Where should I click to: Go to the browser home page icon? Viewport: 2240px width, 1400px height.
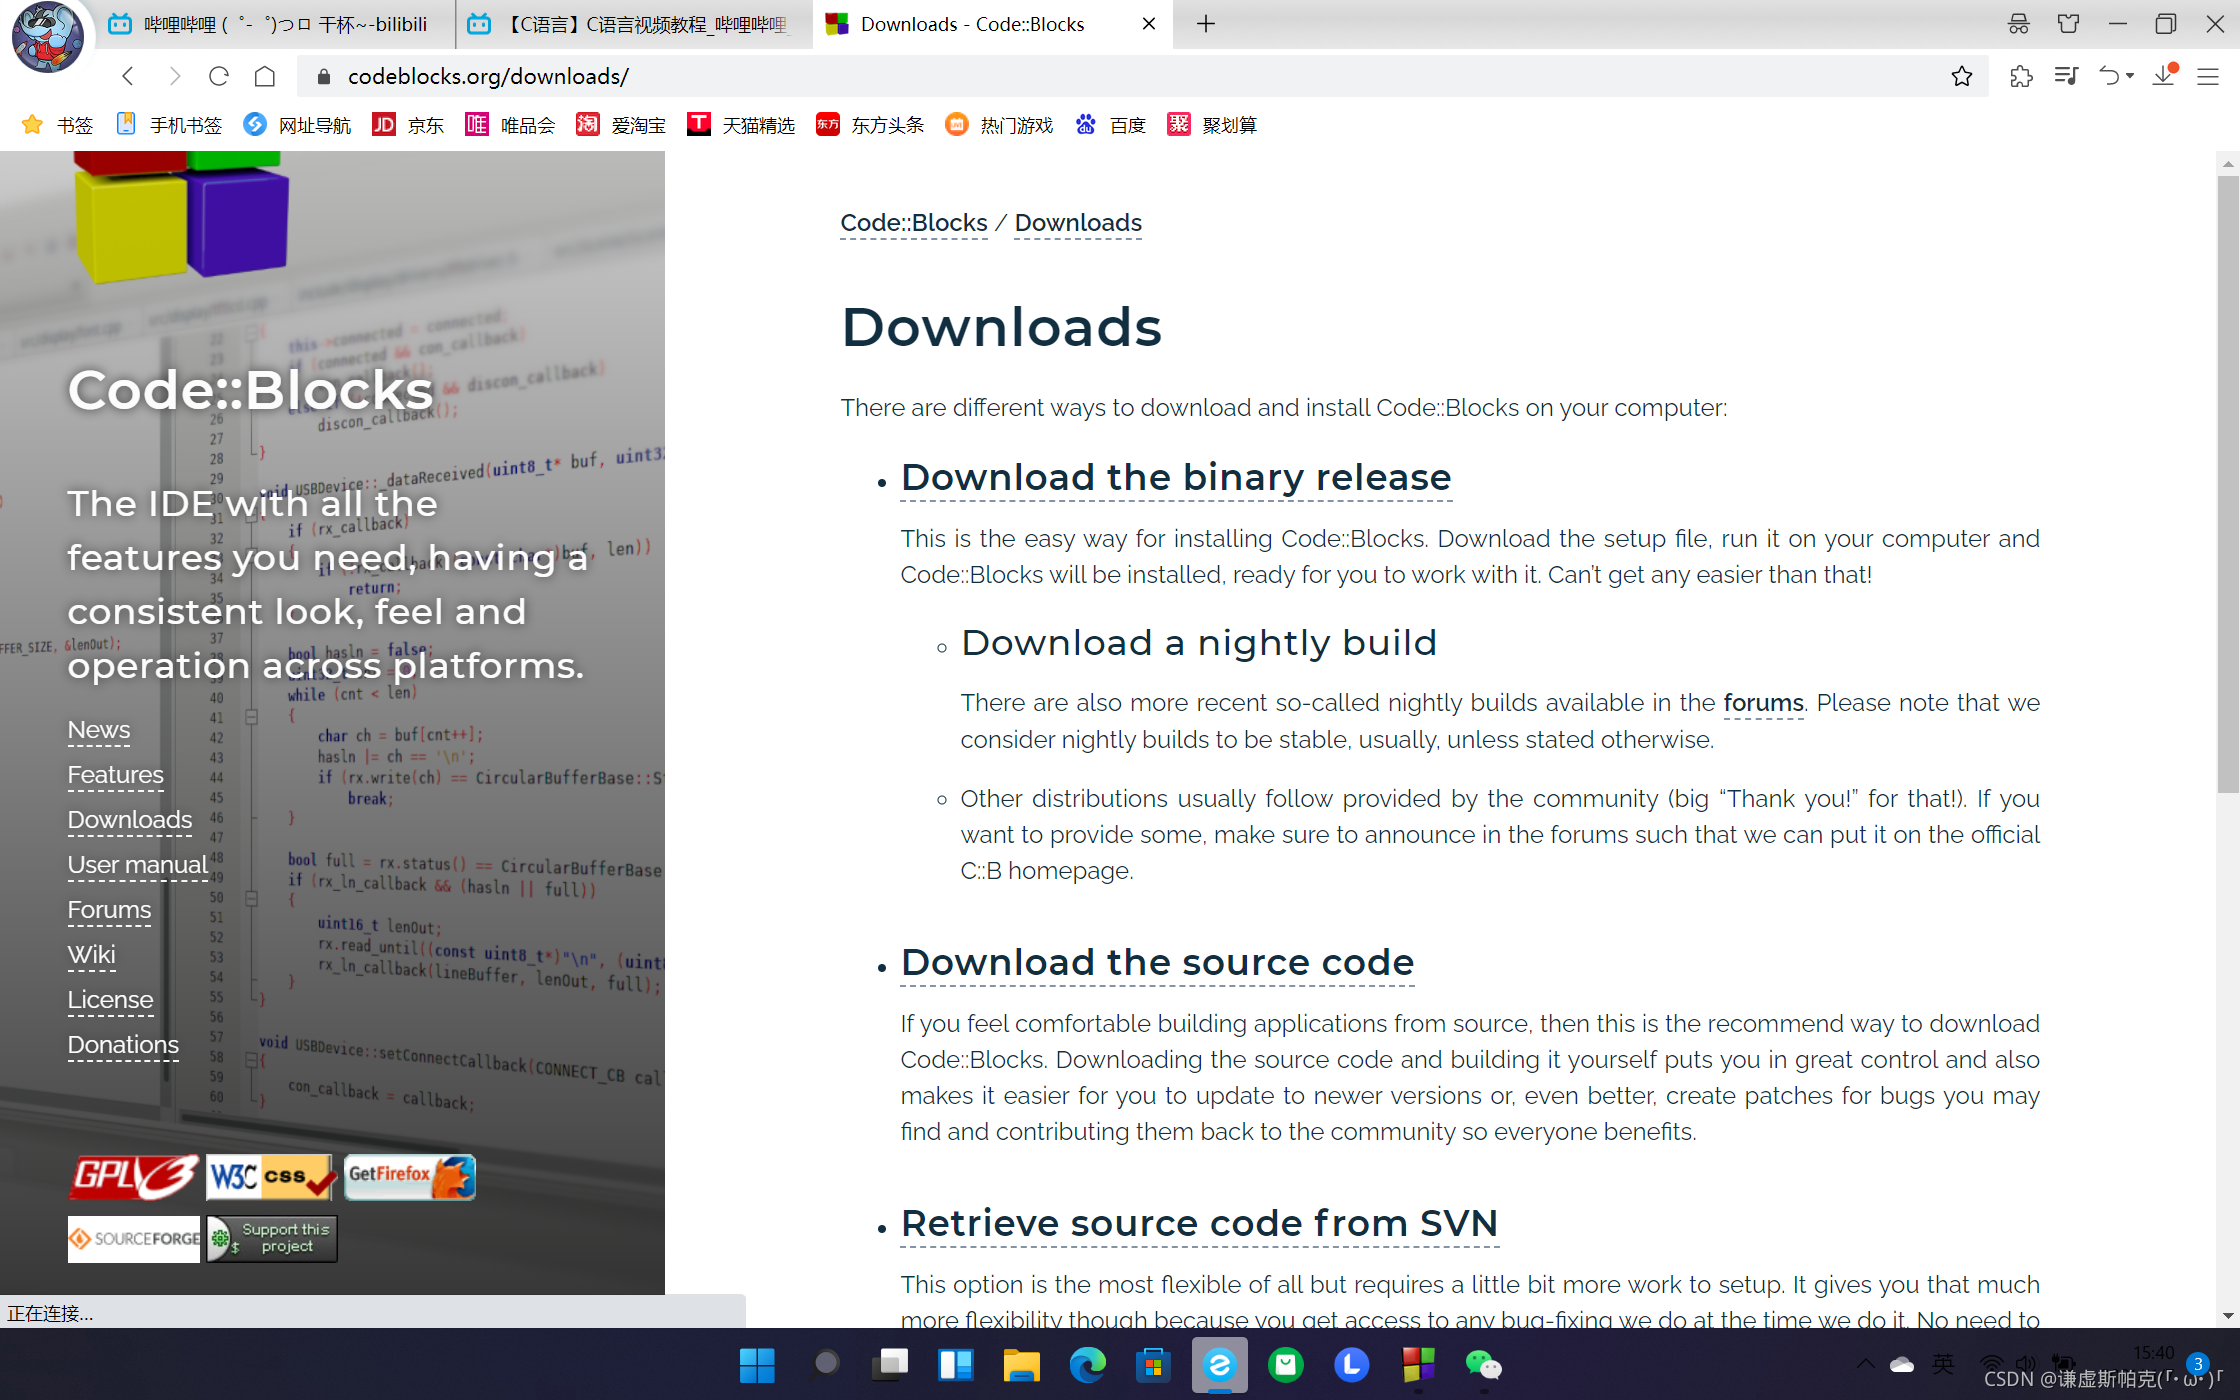click(x=265, y=76)
